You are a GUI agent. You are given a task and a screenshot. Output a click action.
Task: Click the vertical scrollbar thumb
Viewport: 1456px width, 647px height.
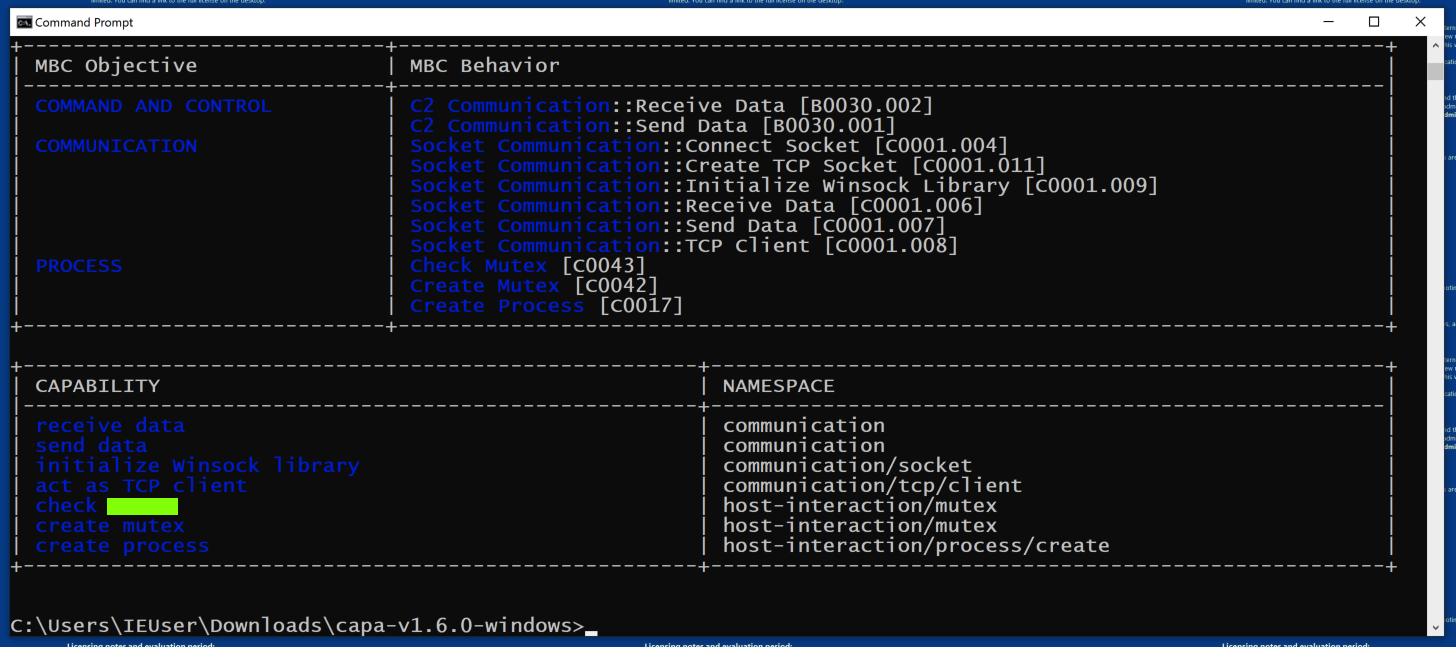tap(1437, 70)
